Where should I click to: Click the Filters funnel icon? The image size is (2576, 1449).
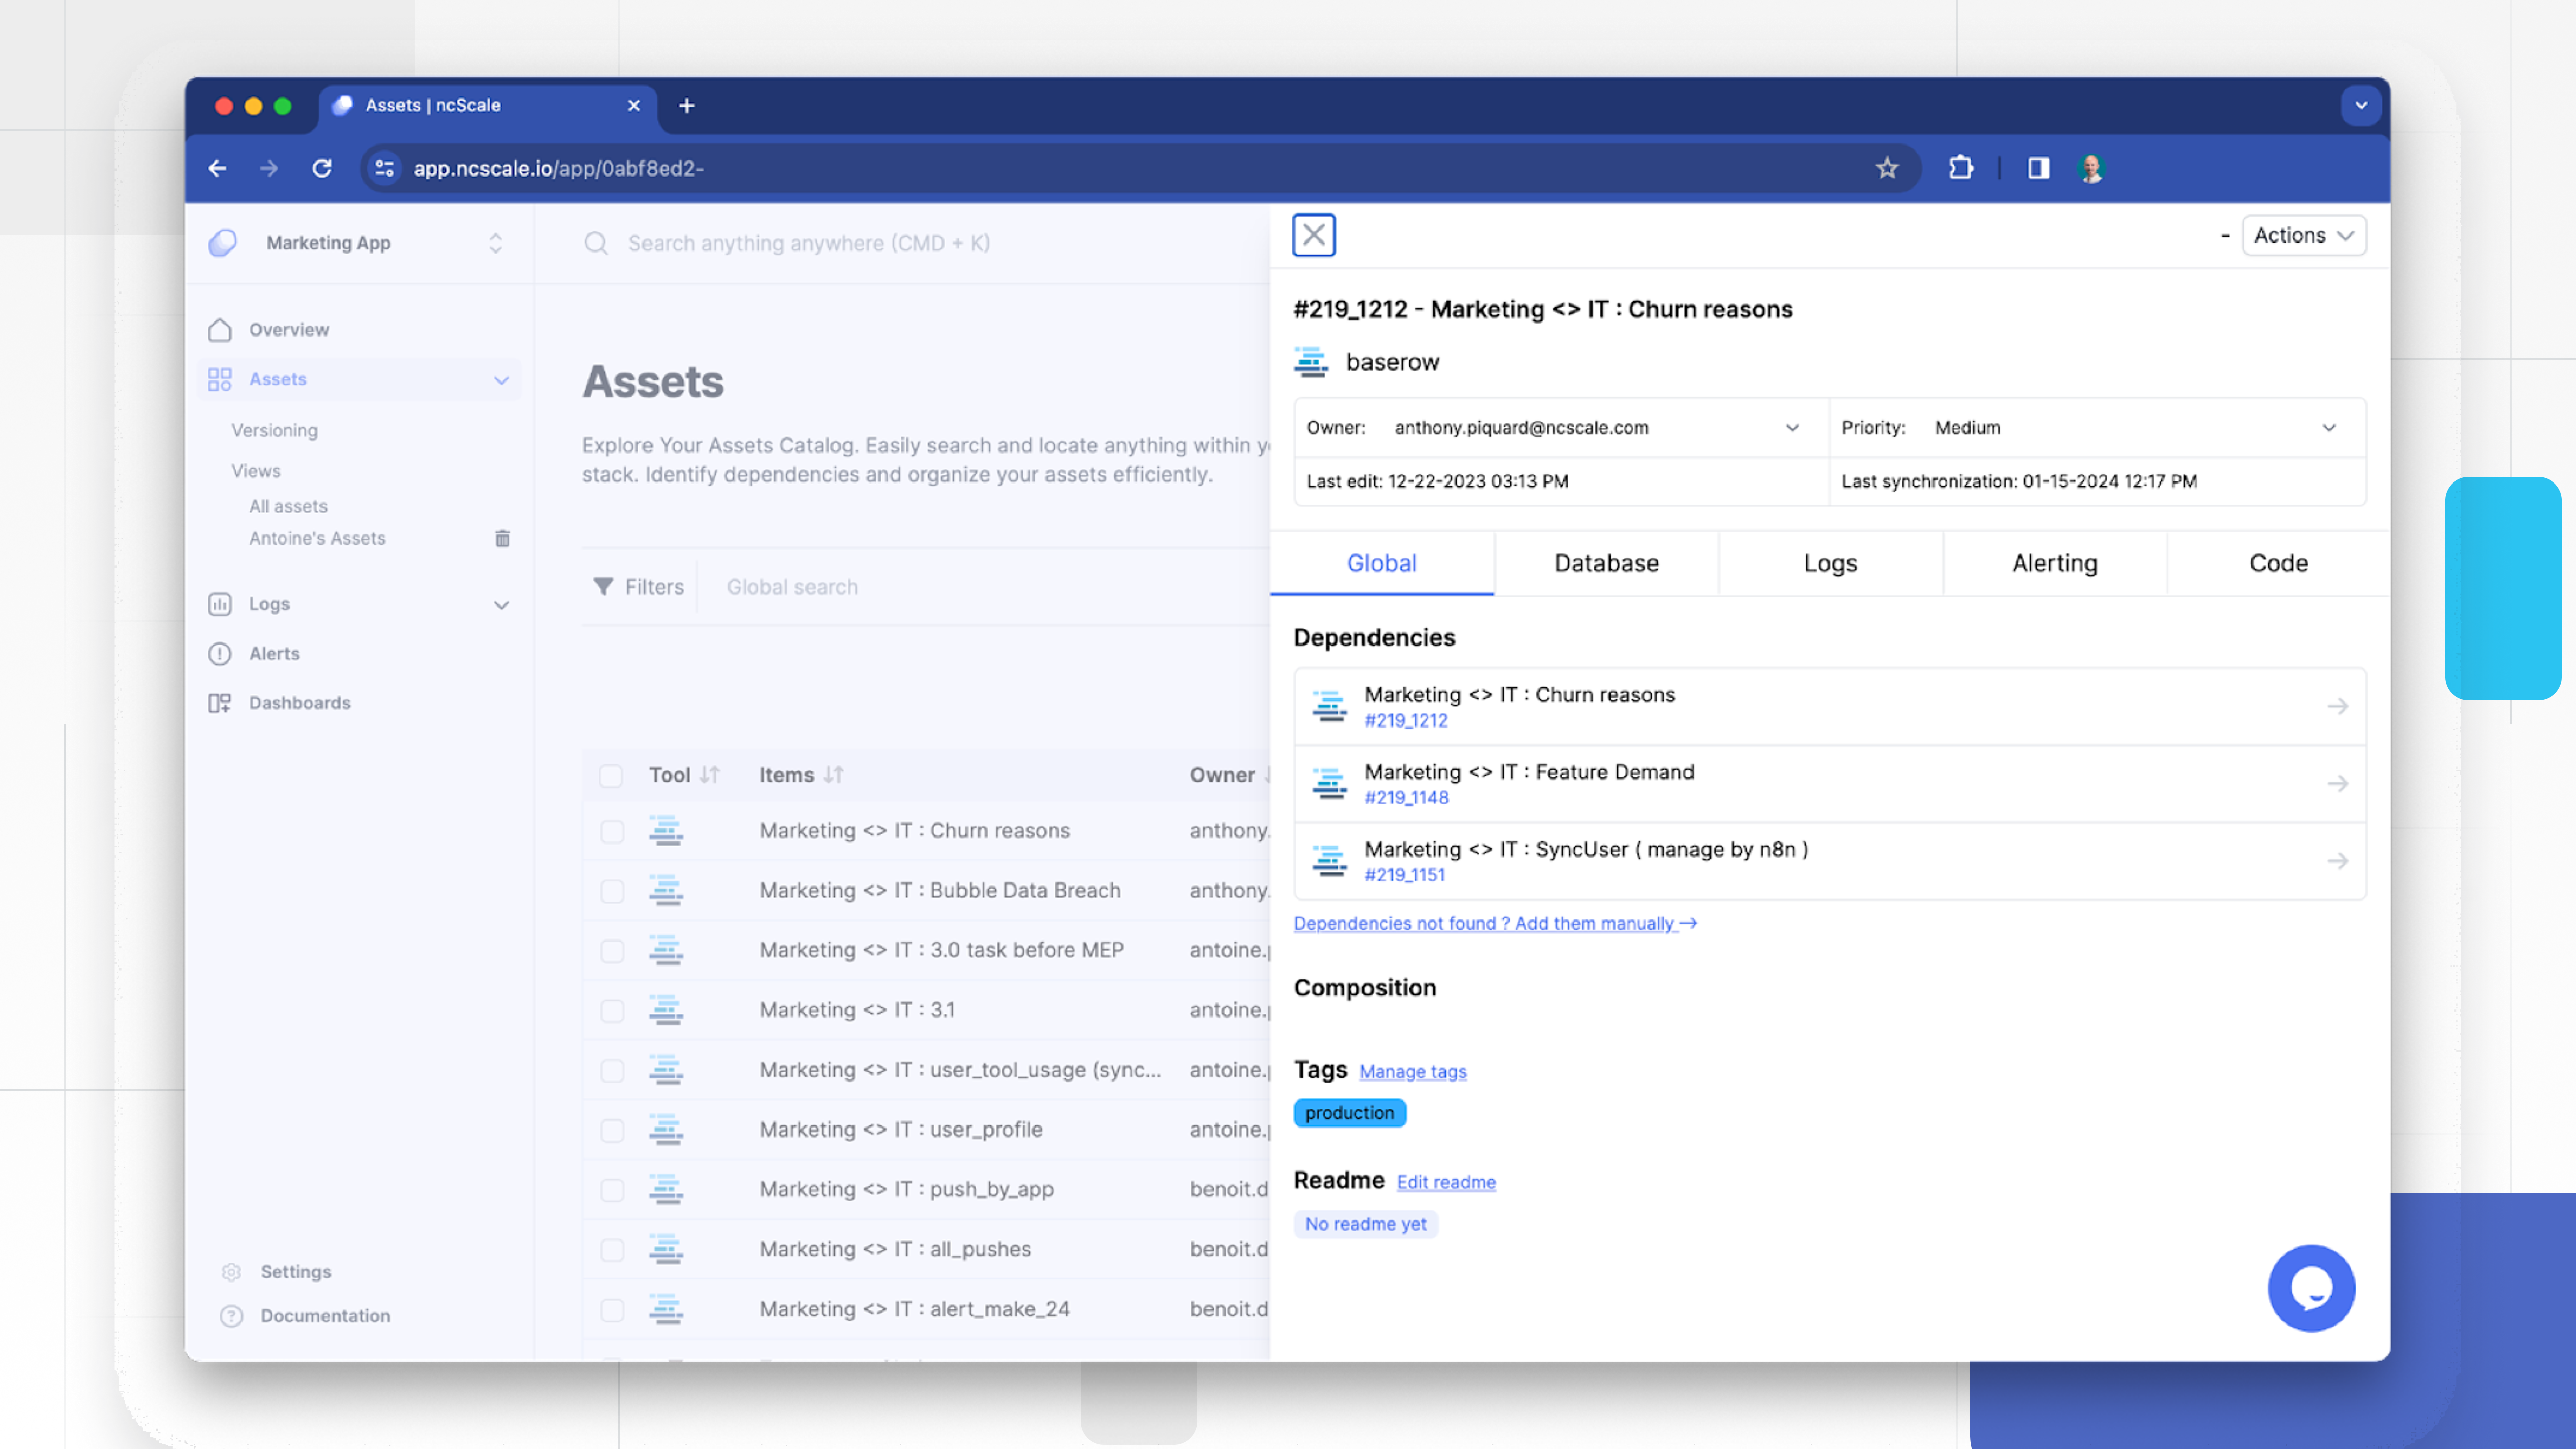tap(603, 586)
